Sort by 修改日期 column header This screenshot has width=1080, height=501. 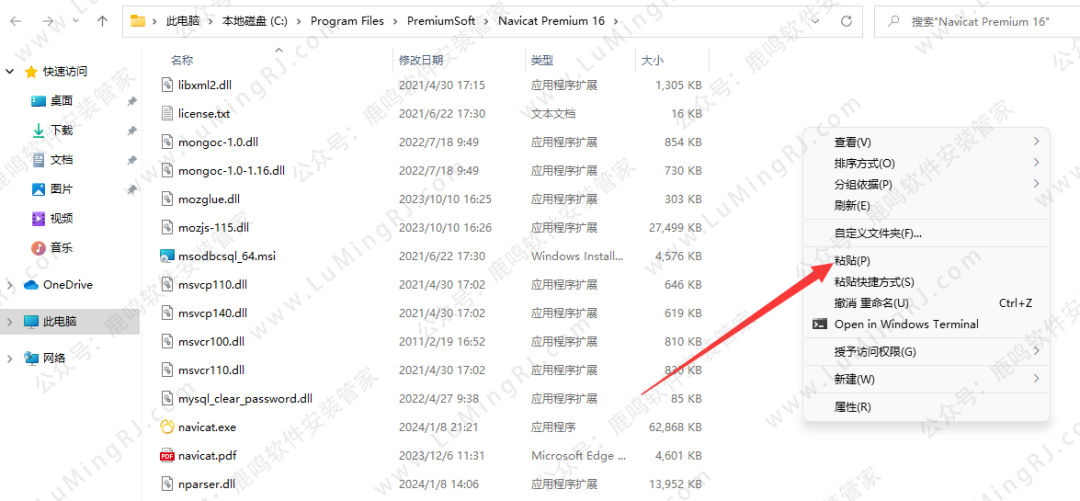[x=421, y=61]
